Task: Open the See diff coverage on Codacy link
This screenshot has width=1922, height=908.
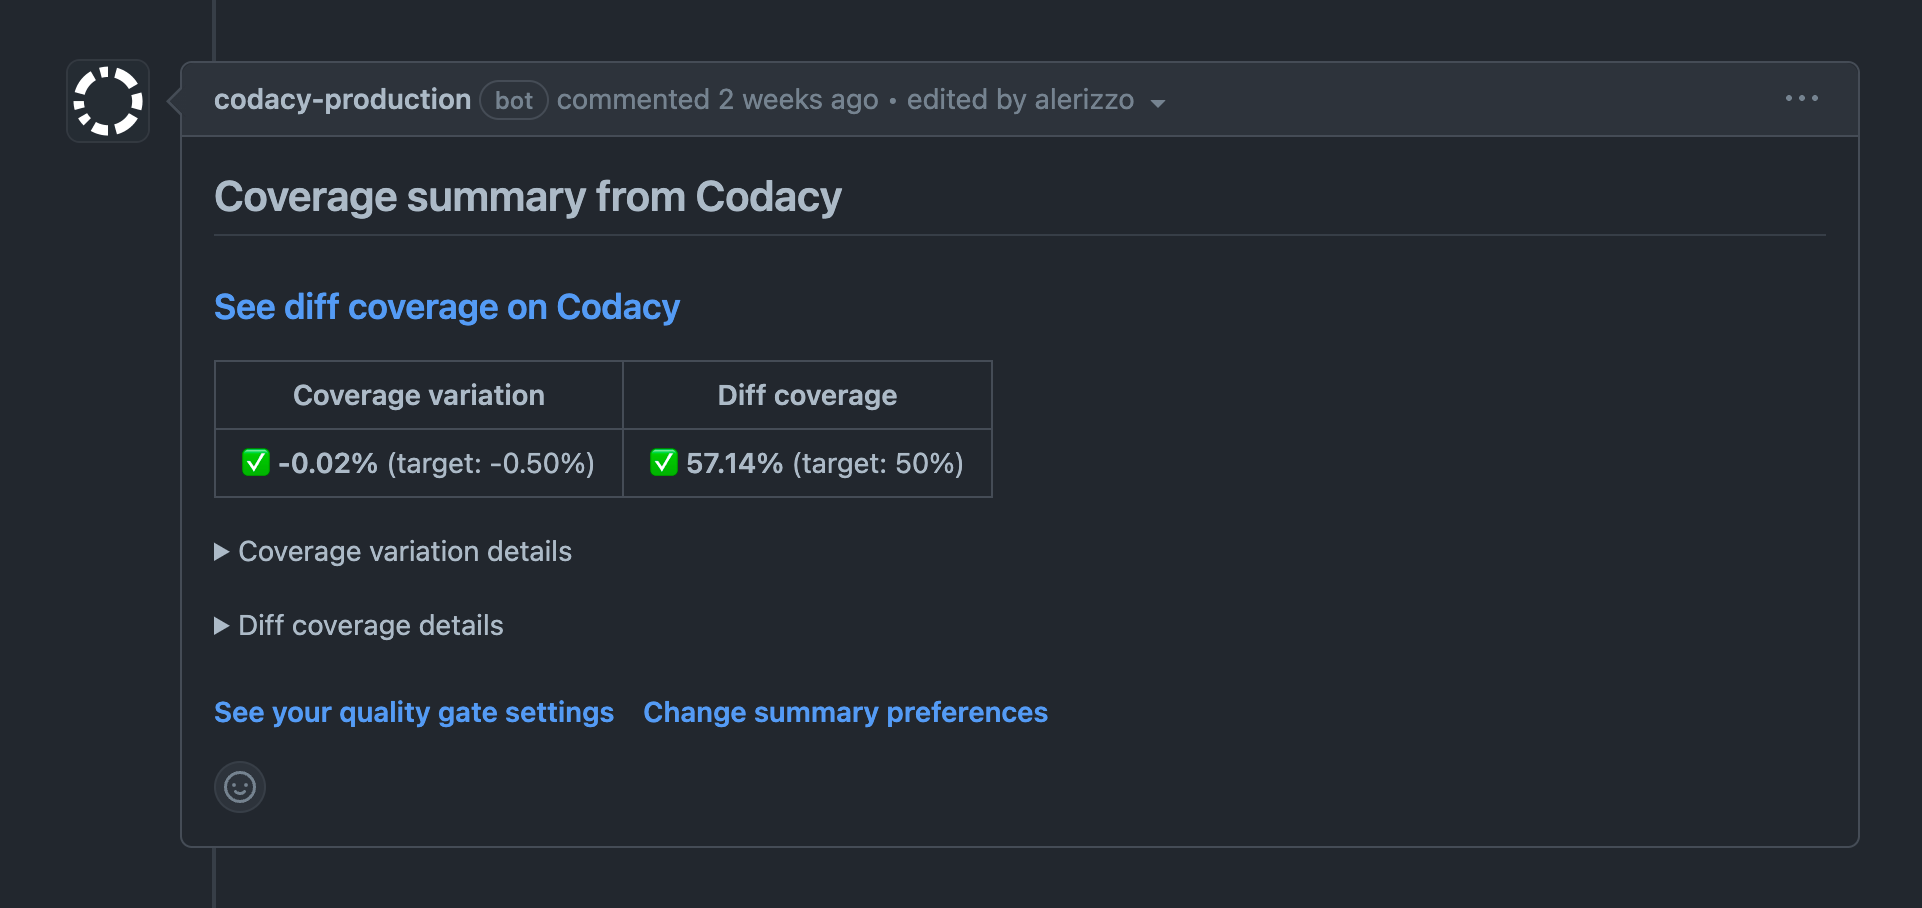Action: coord(446,307)
